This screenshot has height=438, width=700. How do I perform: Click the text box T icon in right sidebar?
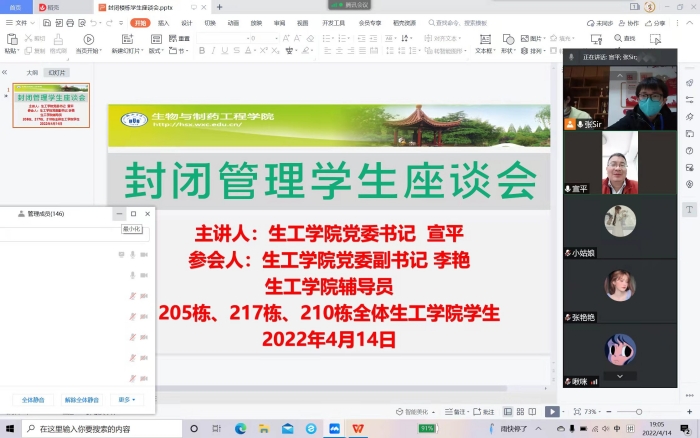[x=690, y=209]
